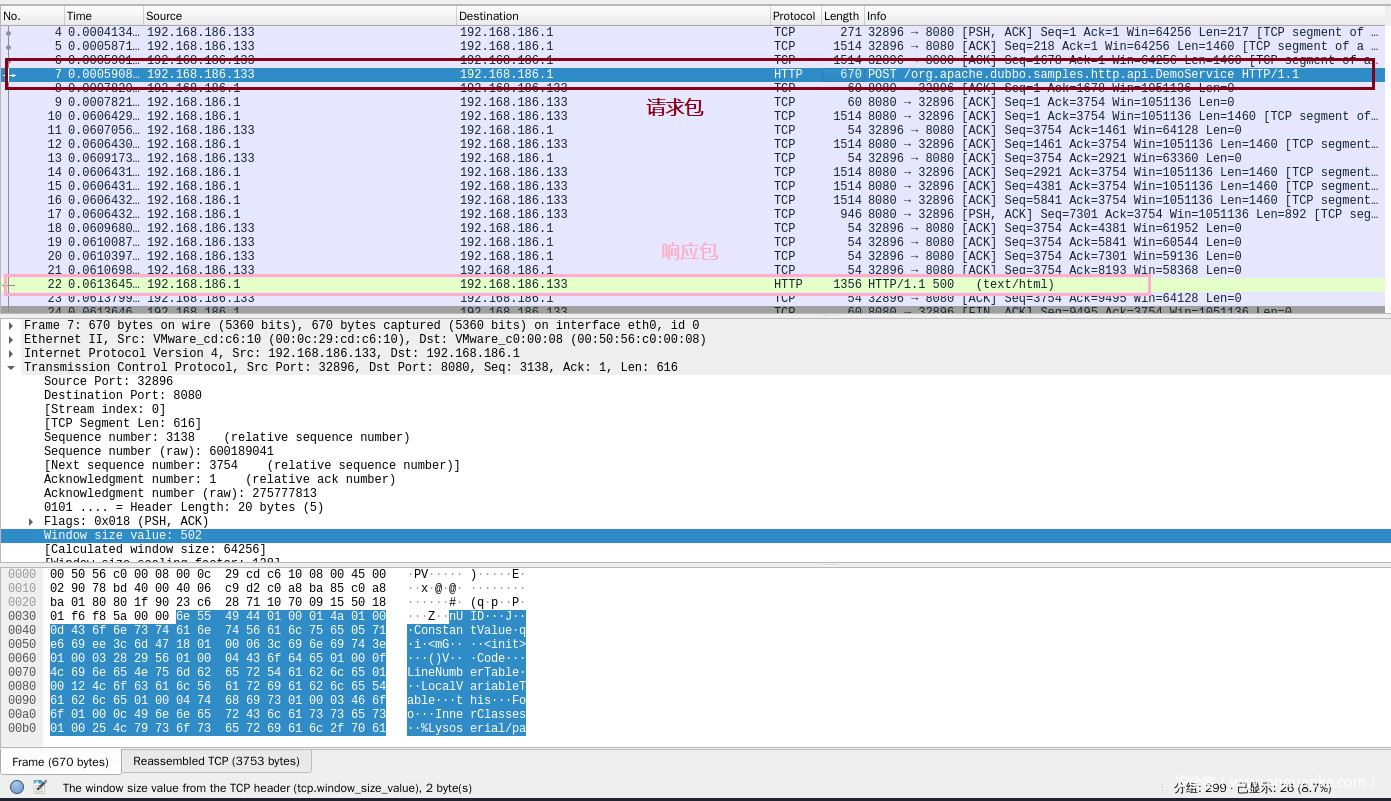Click the Destination Port: 8080 field
This screenshot has width=1391, height=801.
pos(123,396)
